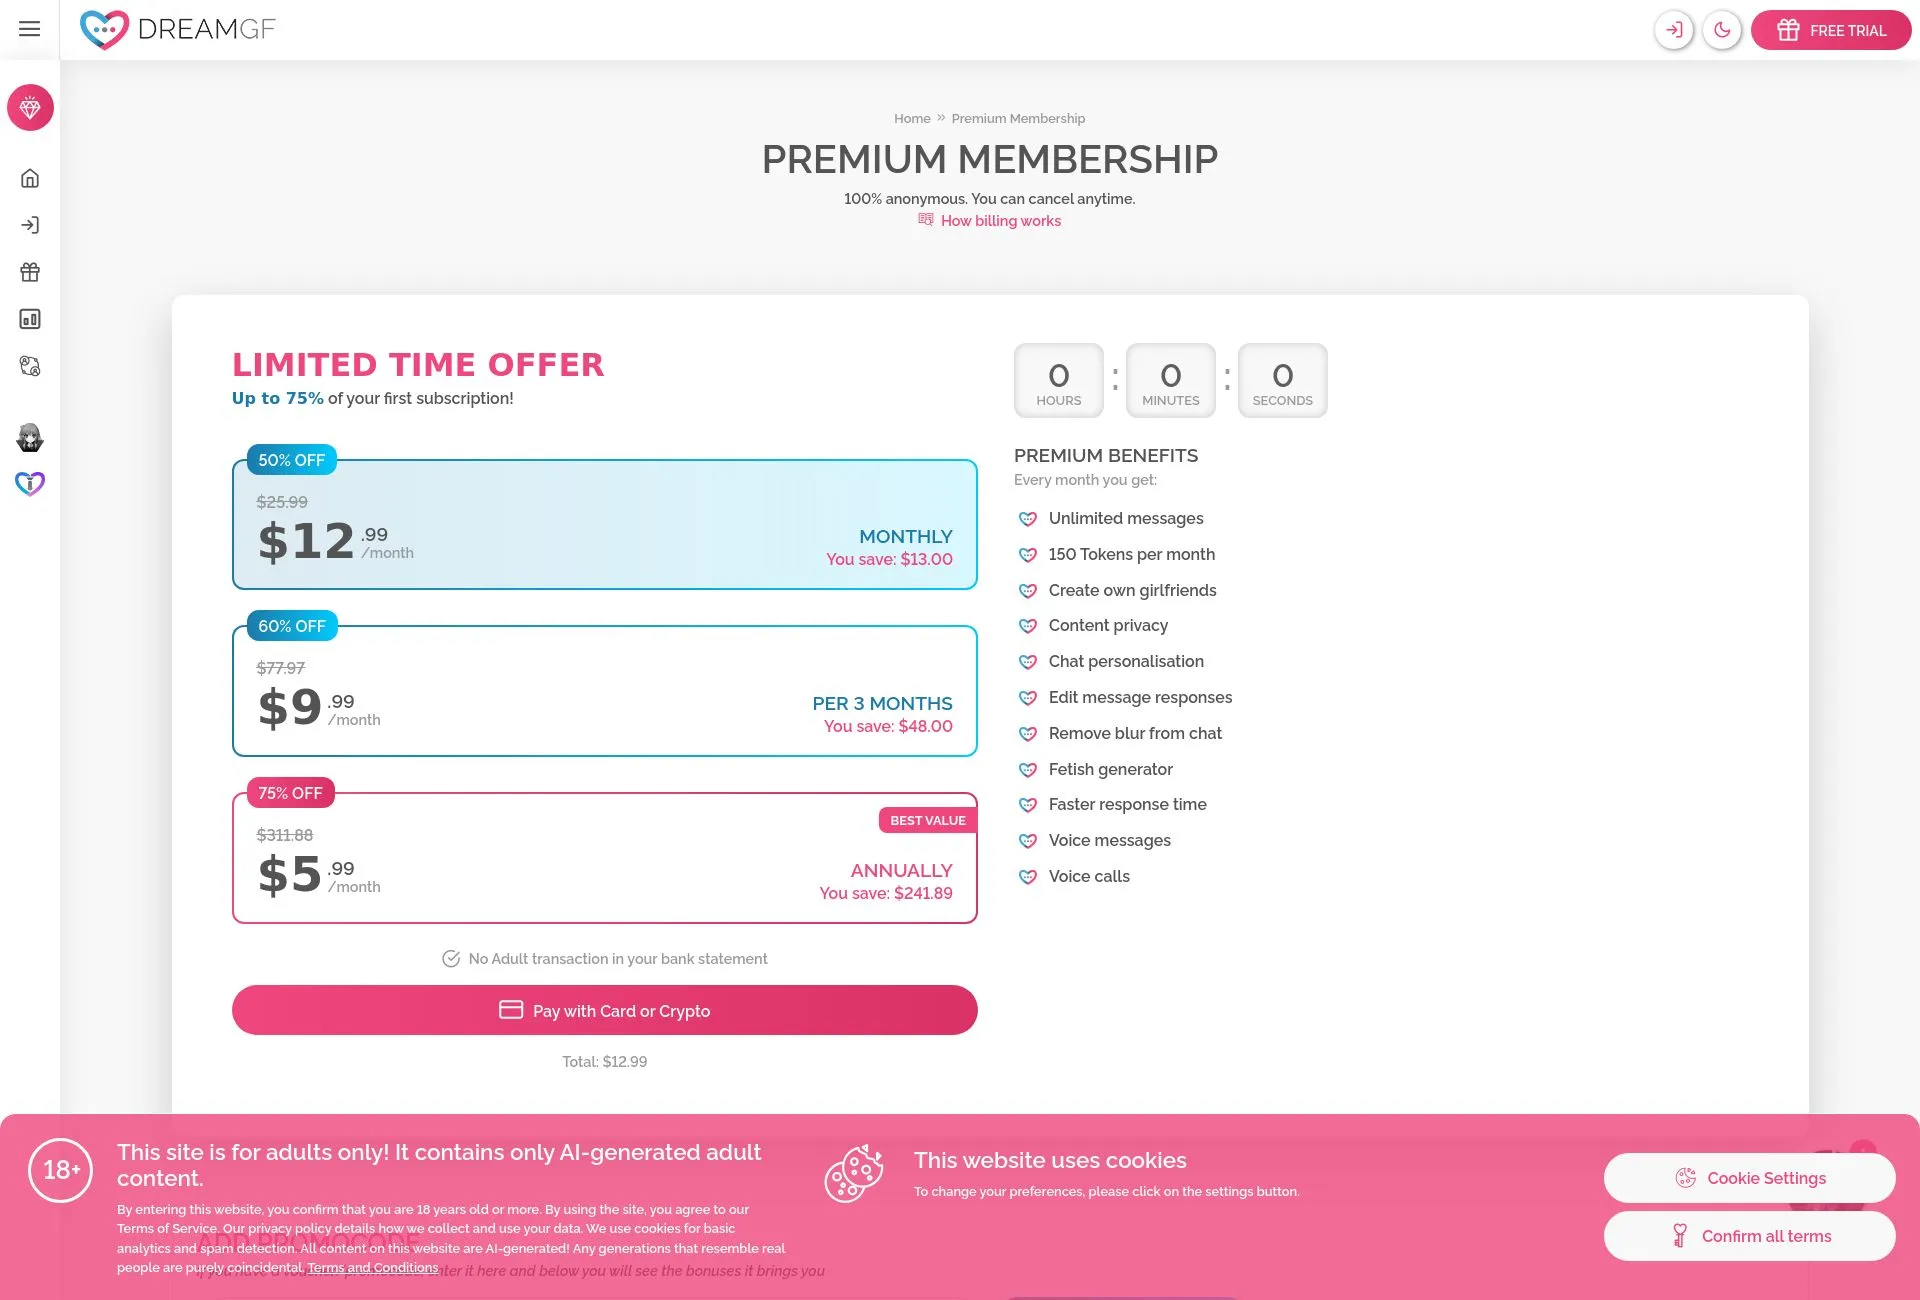Image resolution: width=1920 pixels, height=1300 pixels.
Task: Click the DreamGF heart logo
Action: point(104,30)
